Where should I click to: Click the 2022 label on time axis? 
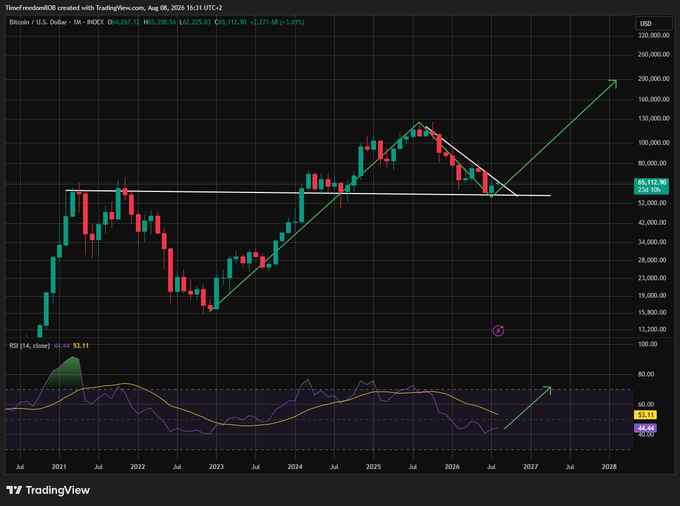tap(137, 467)
